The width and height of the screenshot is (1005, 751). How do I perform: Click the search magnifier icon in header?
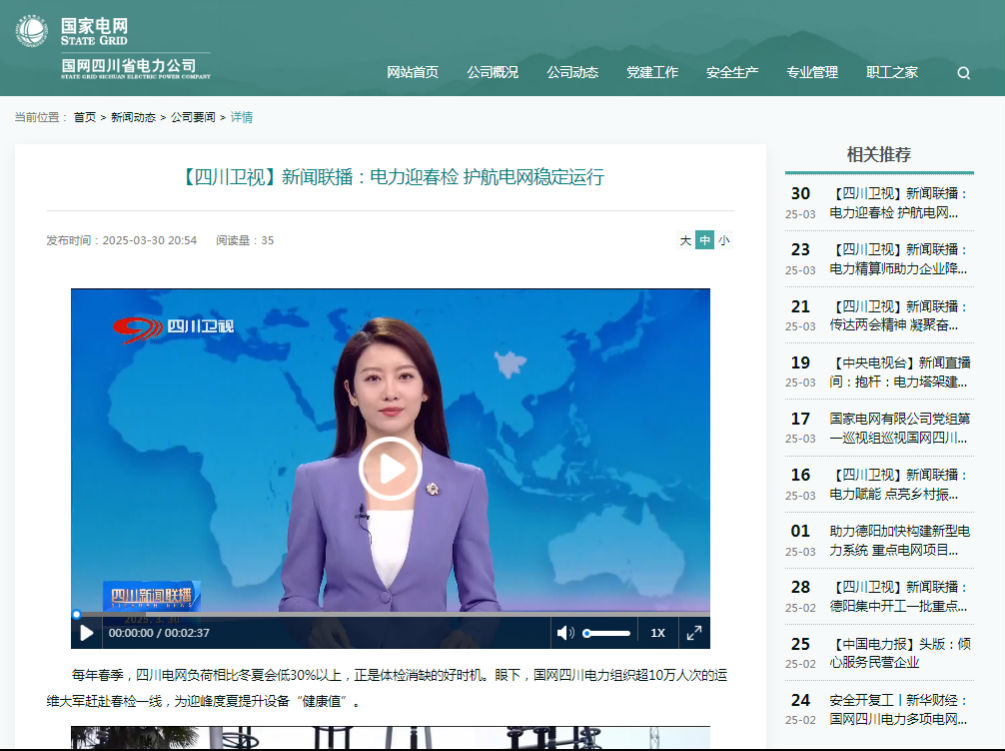(963, 73)
